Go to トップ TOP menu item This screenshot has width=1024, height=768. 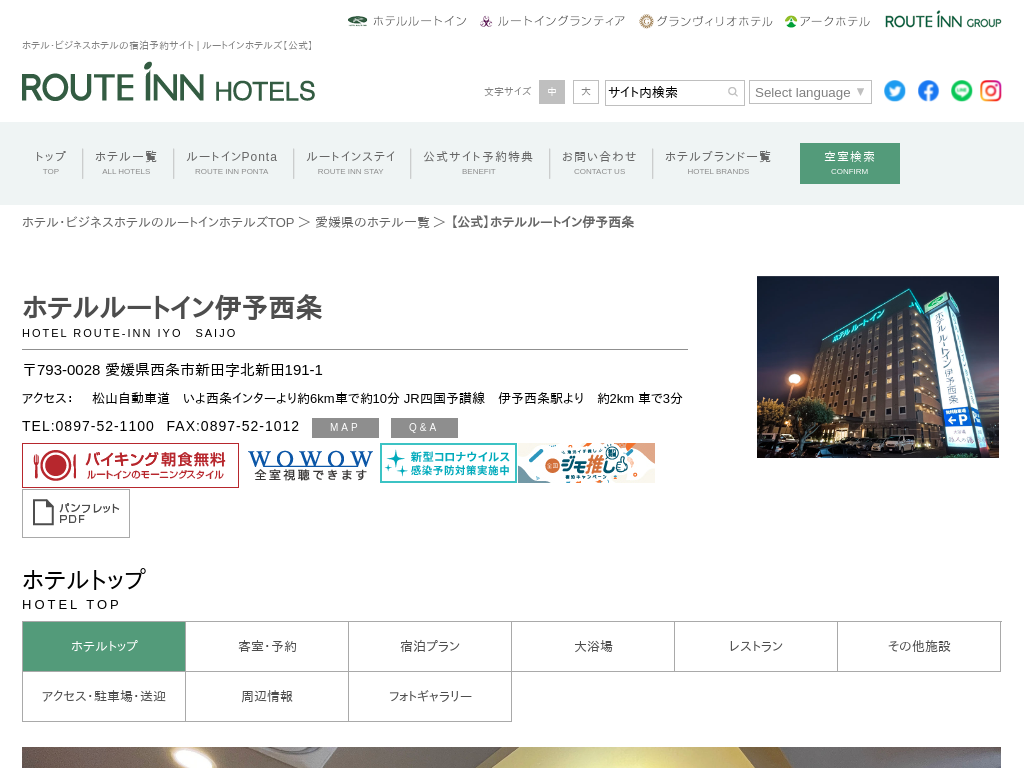click(x=51, y=163)
